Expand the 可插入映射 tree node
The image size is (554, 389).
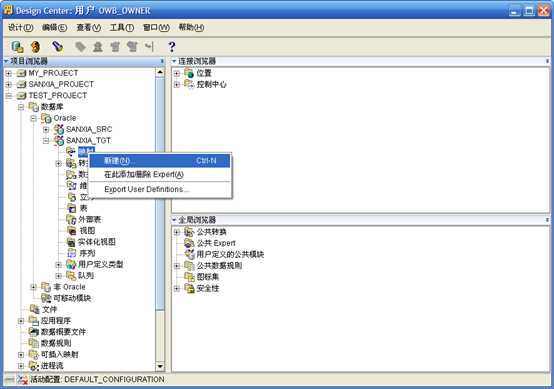(x=21, y=355)
